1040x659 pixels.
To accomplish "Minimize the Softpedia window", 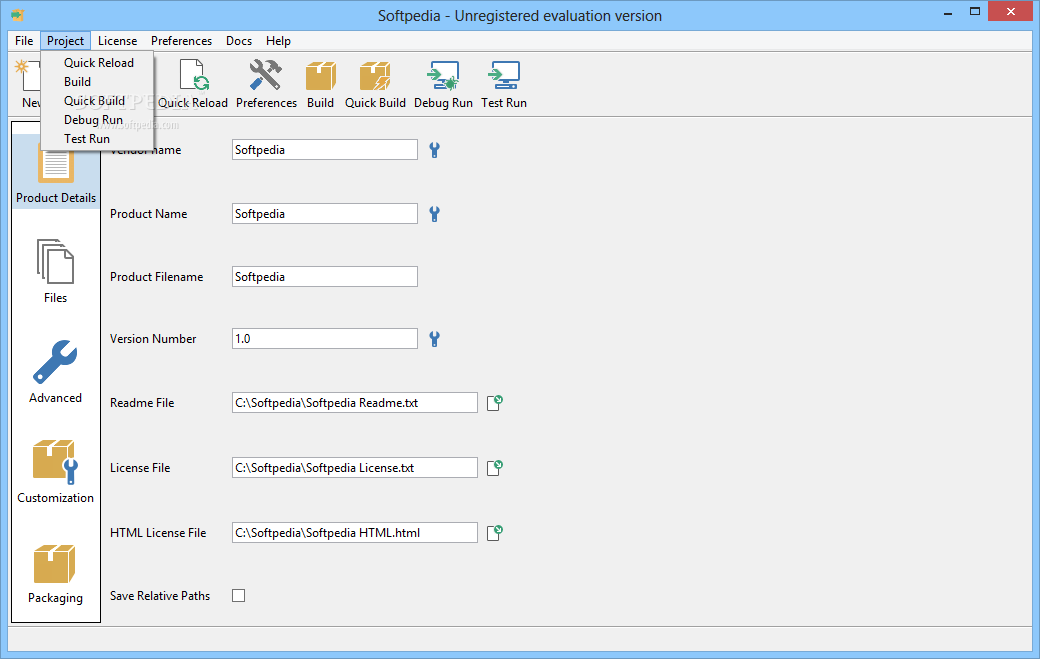I will (x=948, y=12).
